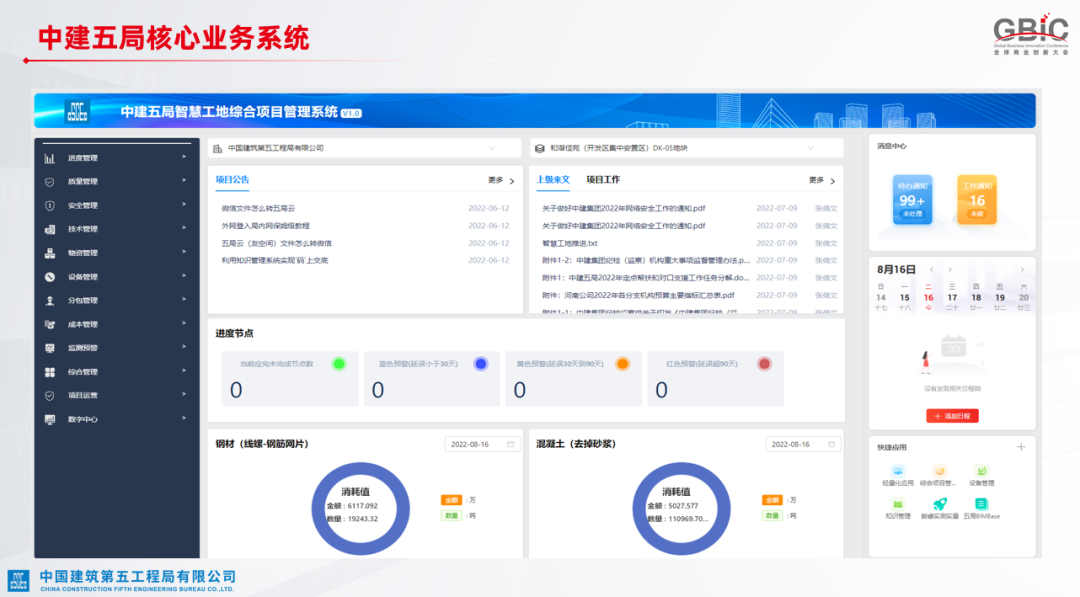
Task: Open the 钢材 date picker 2022-08-16
Action: [482, 444]
